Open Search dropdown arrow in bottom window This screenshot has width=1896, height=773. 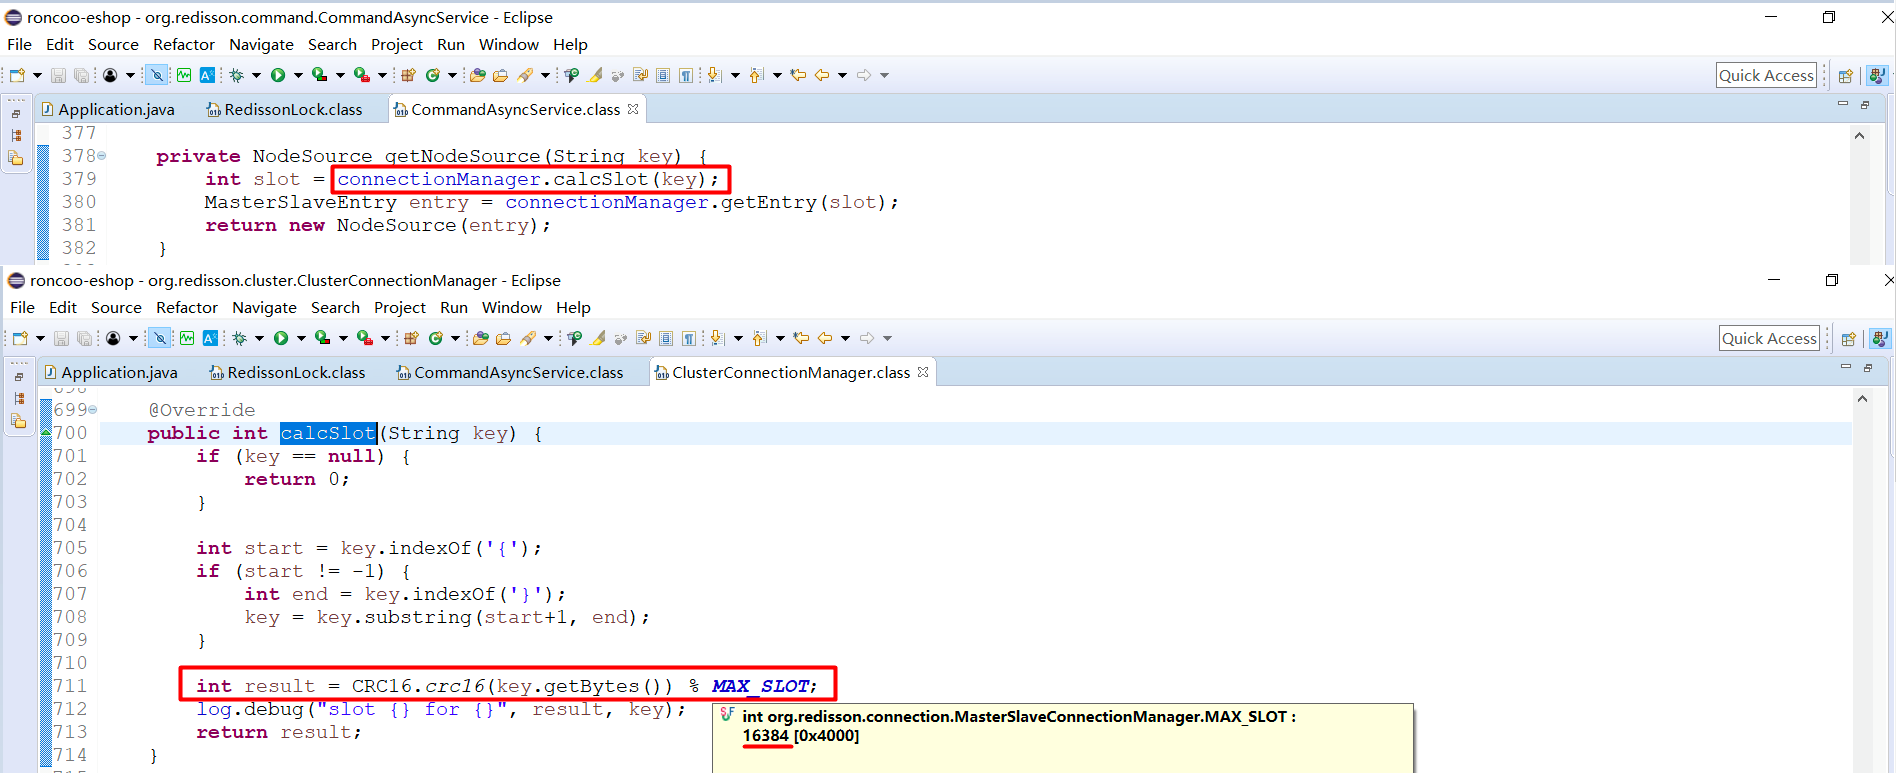click(548, 338)
